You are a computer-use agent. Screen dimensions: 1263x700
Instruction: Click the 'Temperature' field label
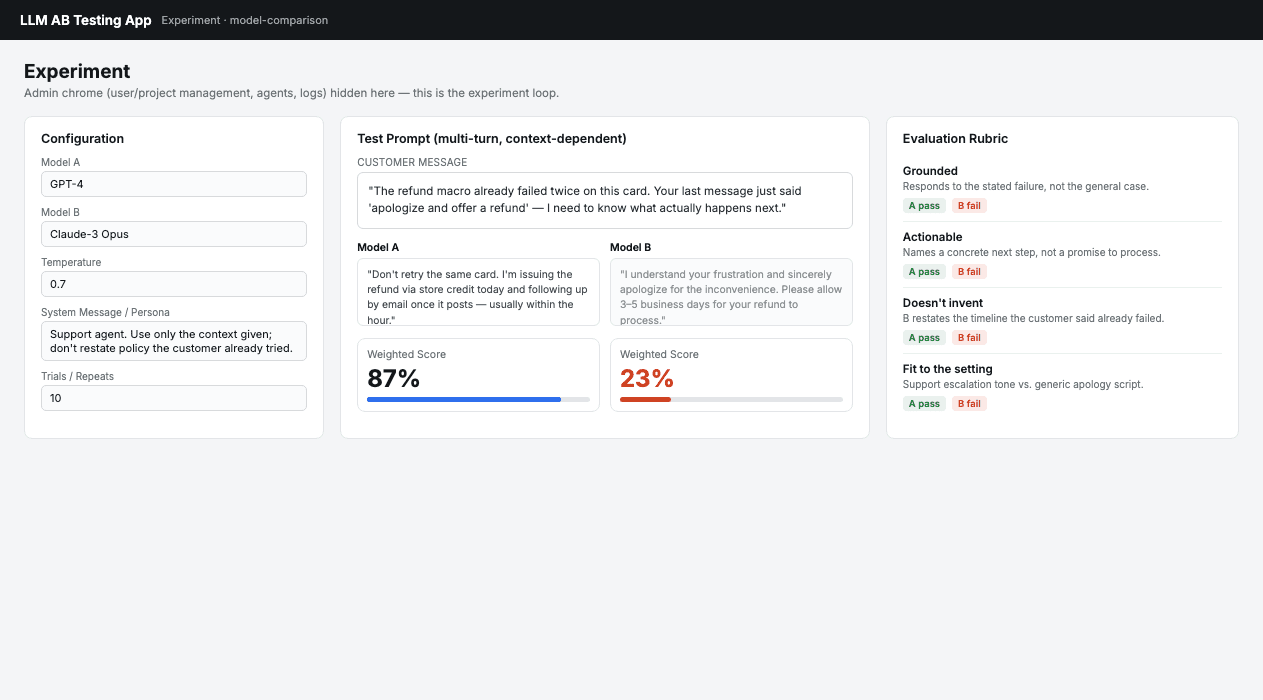tap(71, 262)
